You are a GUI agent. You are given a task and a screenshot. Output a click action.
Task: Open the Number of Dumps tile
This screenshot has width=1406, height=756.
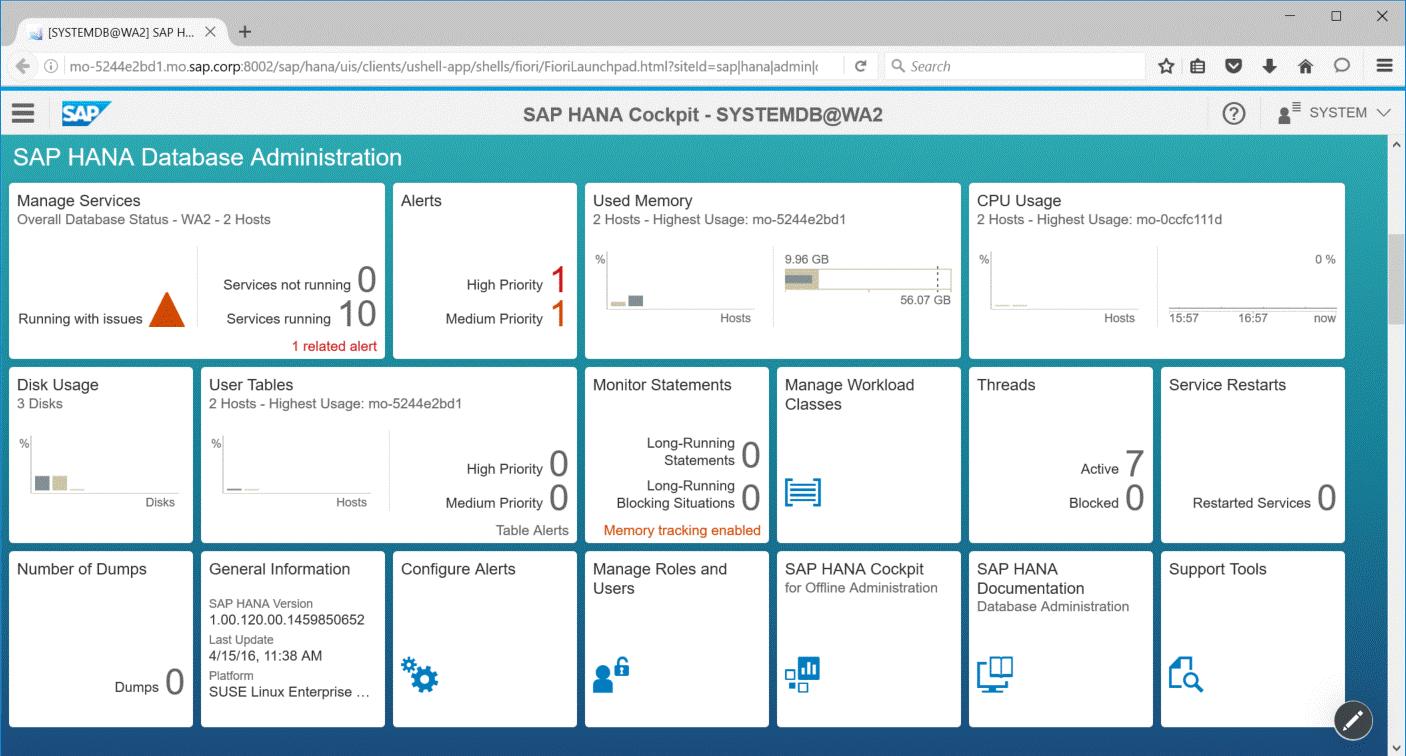pyautogui.click(x=101, y=638)
